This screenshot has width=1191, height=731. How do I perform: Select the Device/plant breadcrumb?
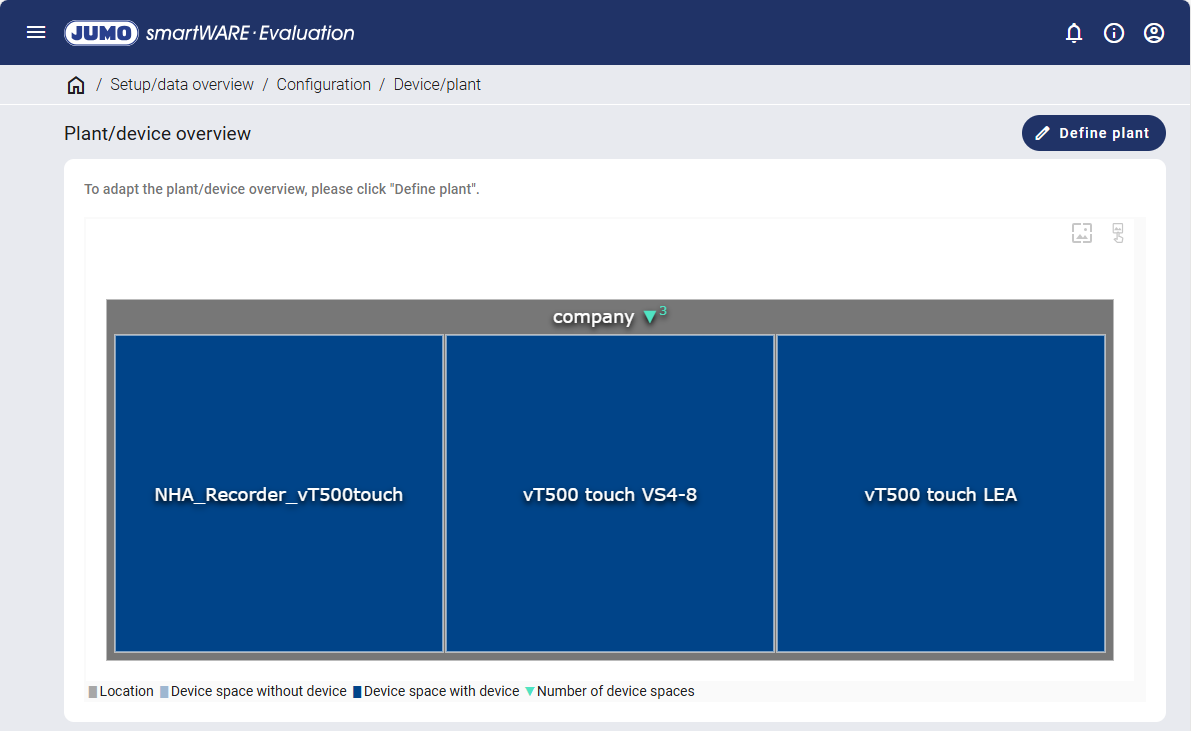(x=437, y=85)
